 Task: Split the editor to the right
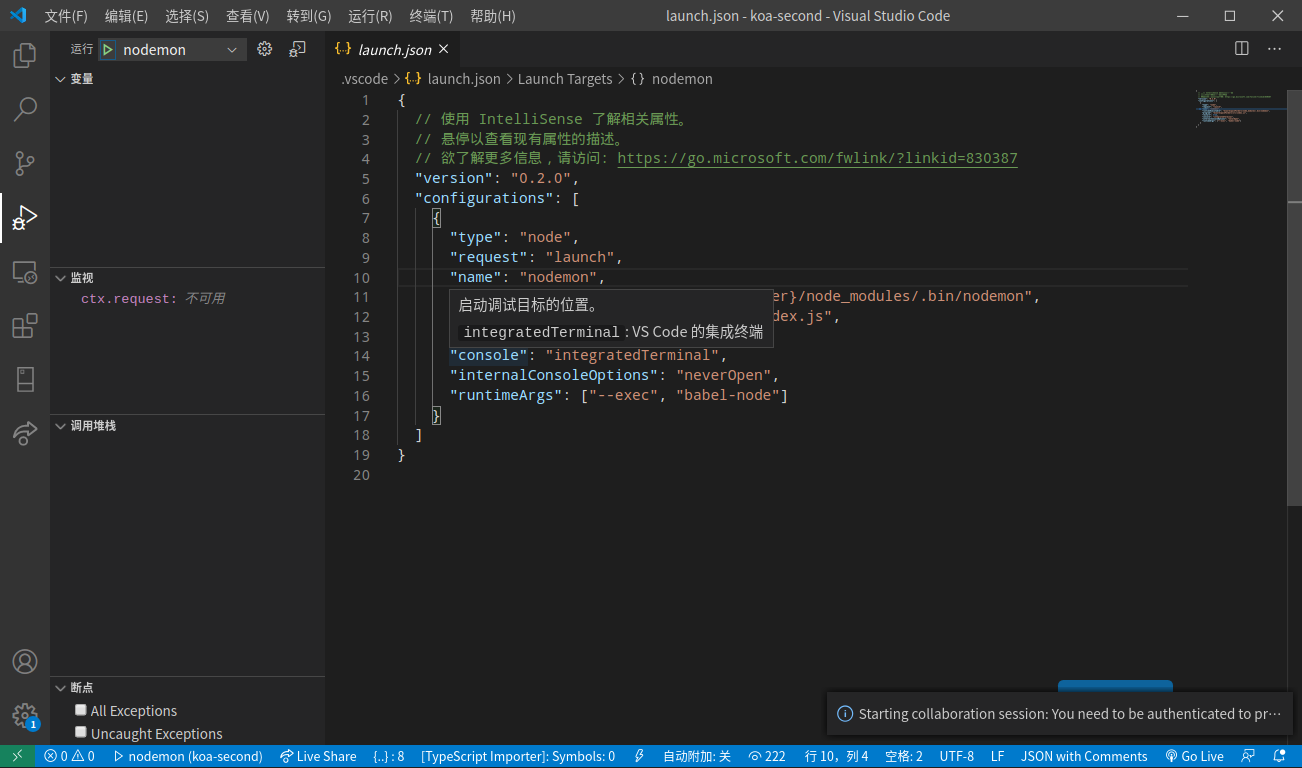click(x=1242, y=48)
